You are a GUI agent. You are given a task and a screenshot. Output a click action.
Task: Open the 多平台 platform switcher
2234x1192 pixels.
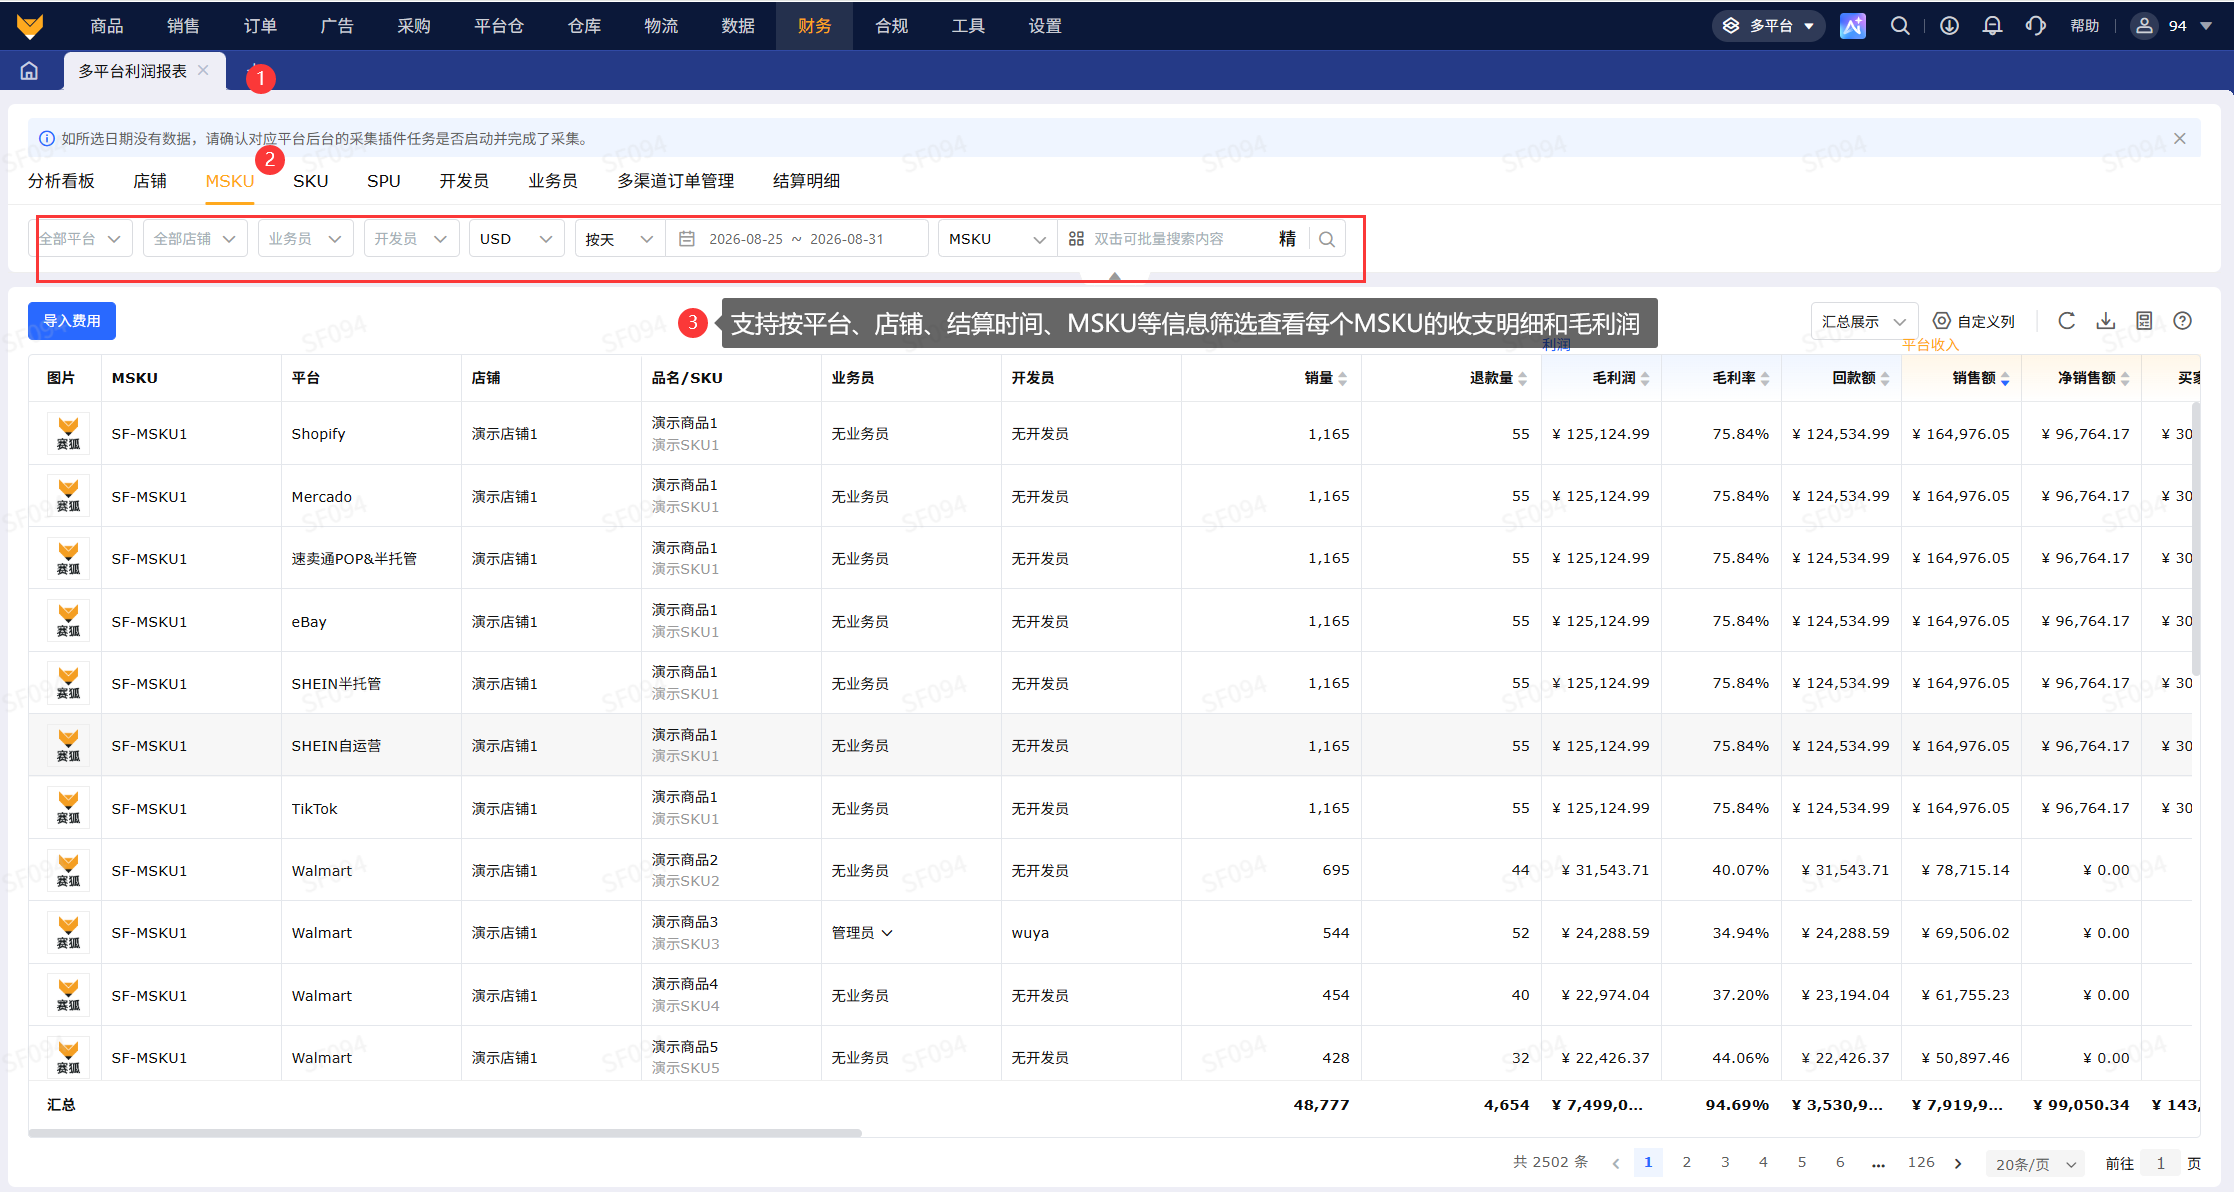point(1768,26)
